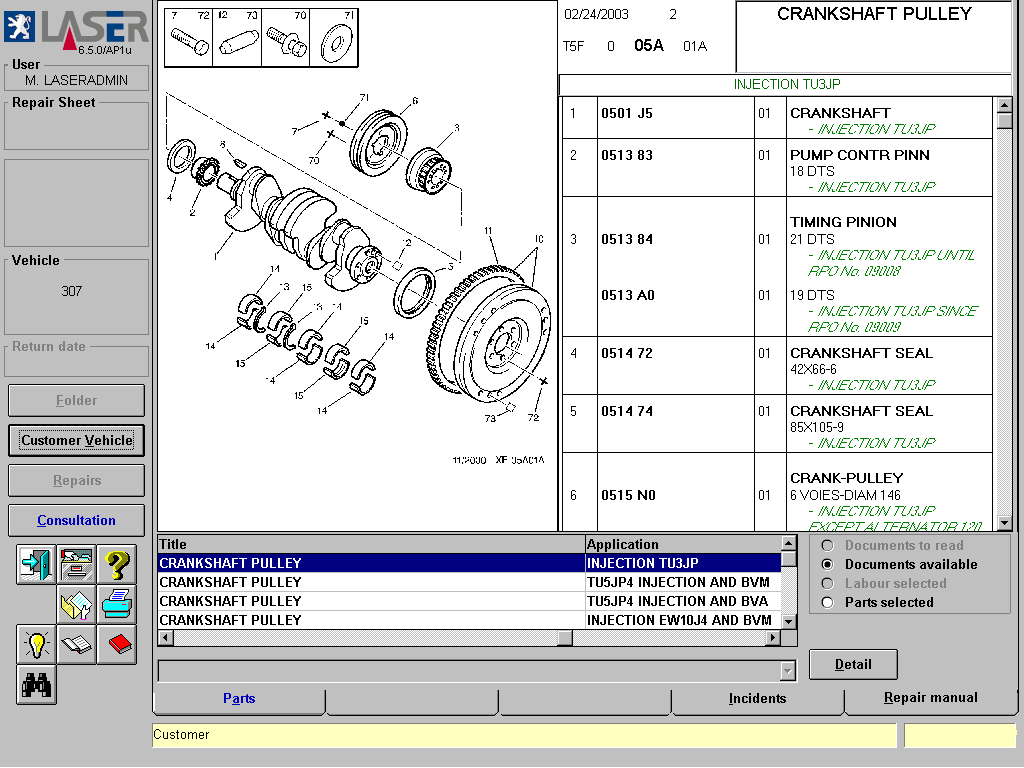
Task: Select the Labour selected radio button
Action: pos(827,583)
